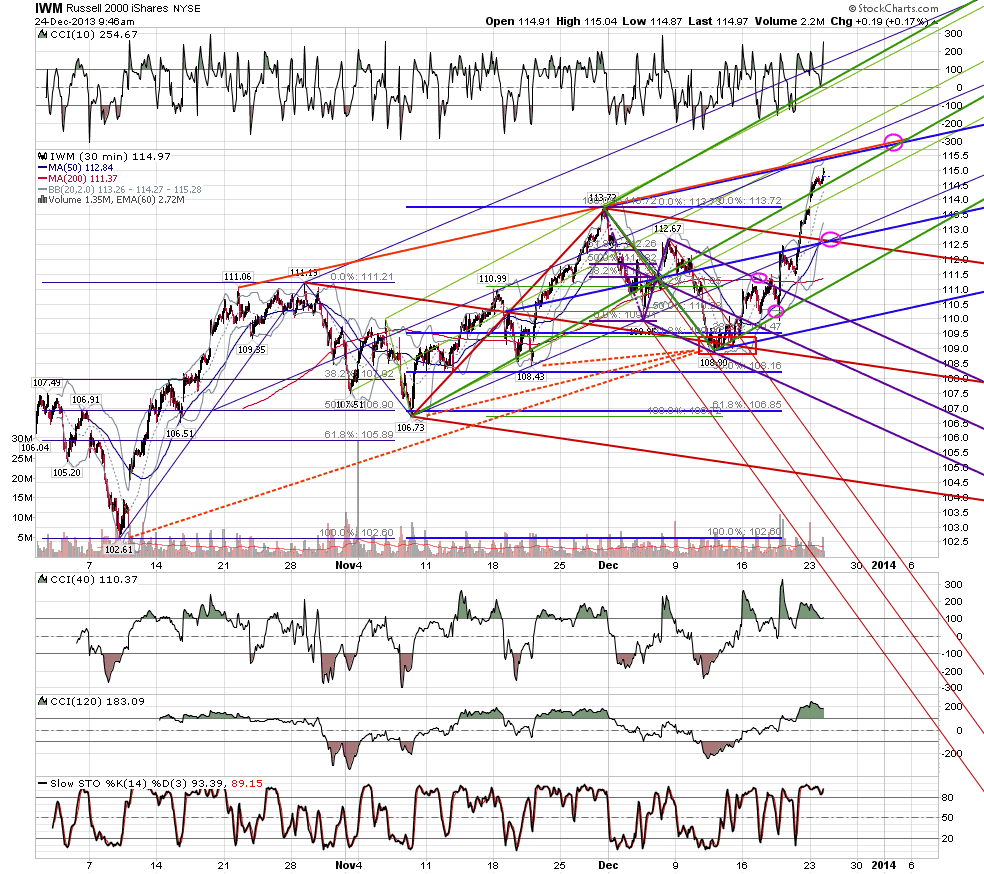The width and height of the screenshot is (984, 874).
Task: Click the red MA(200) legend line swatch
Action: (x=43, y=179)
